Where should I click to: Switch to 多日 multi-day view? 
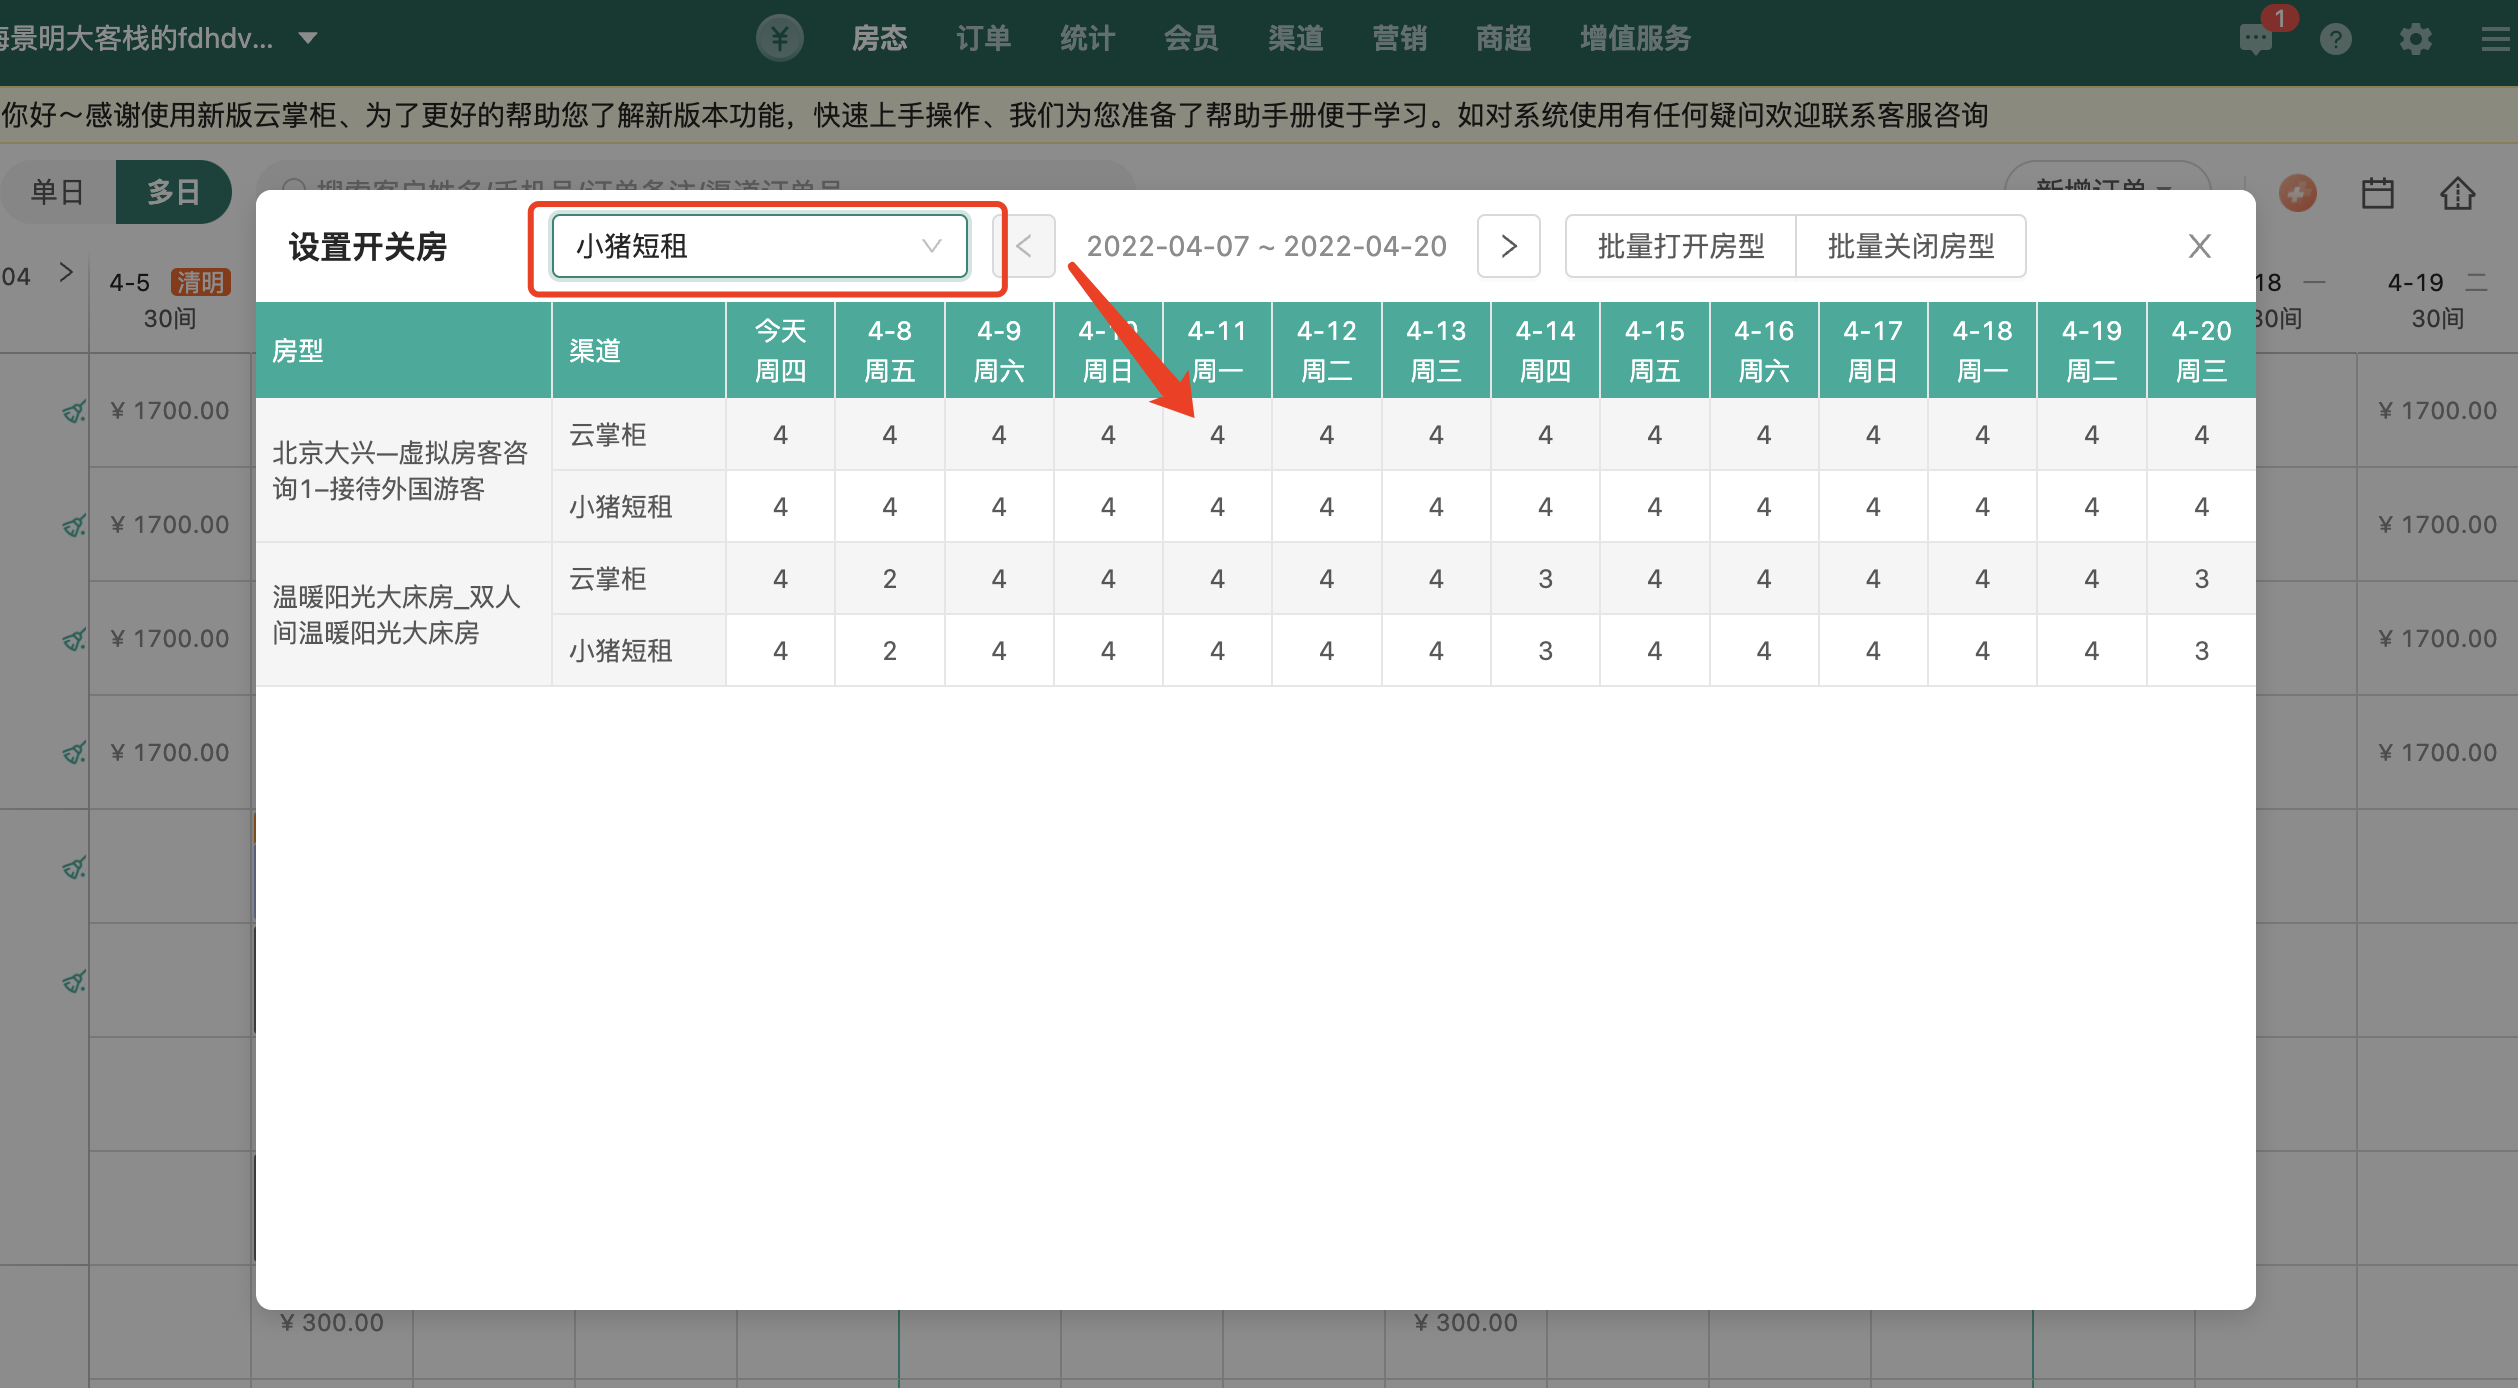(174, 191)
